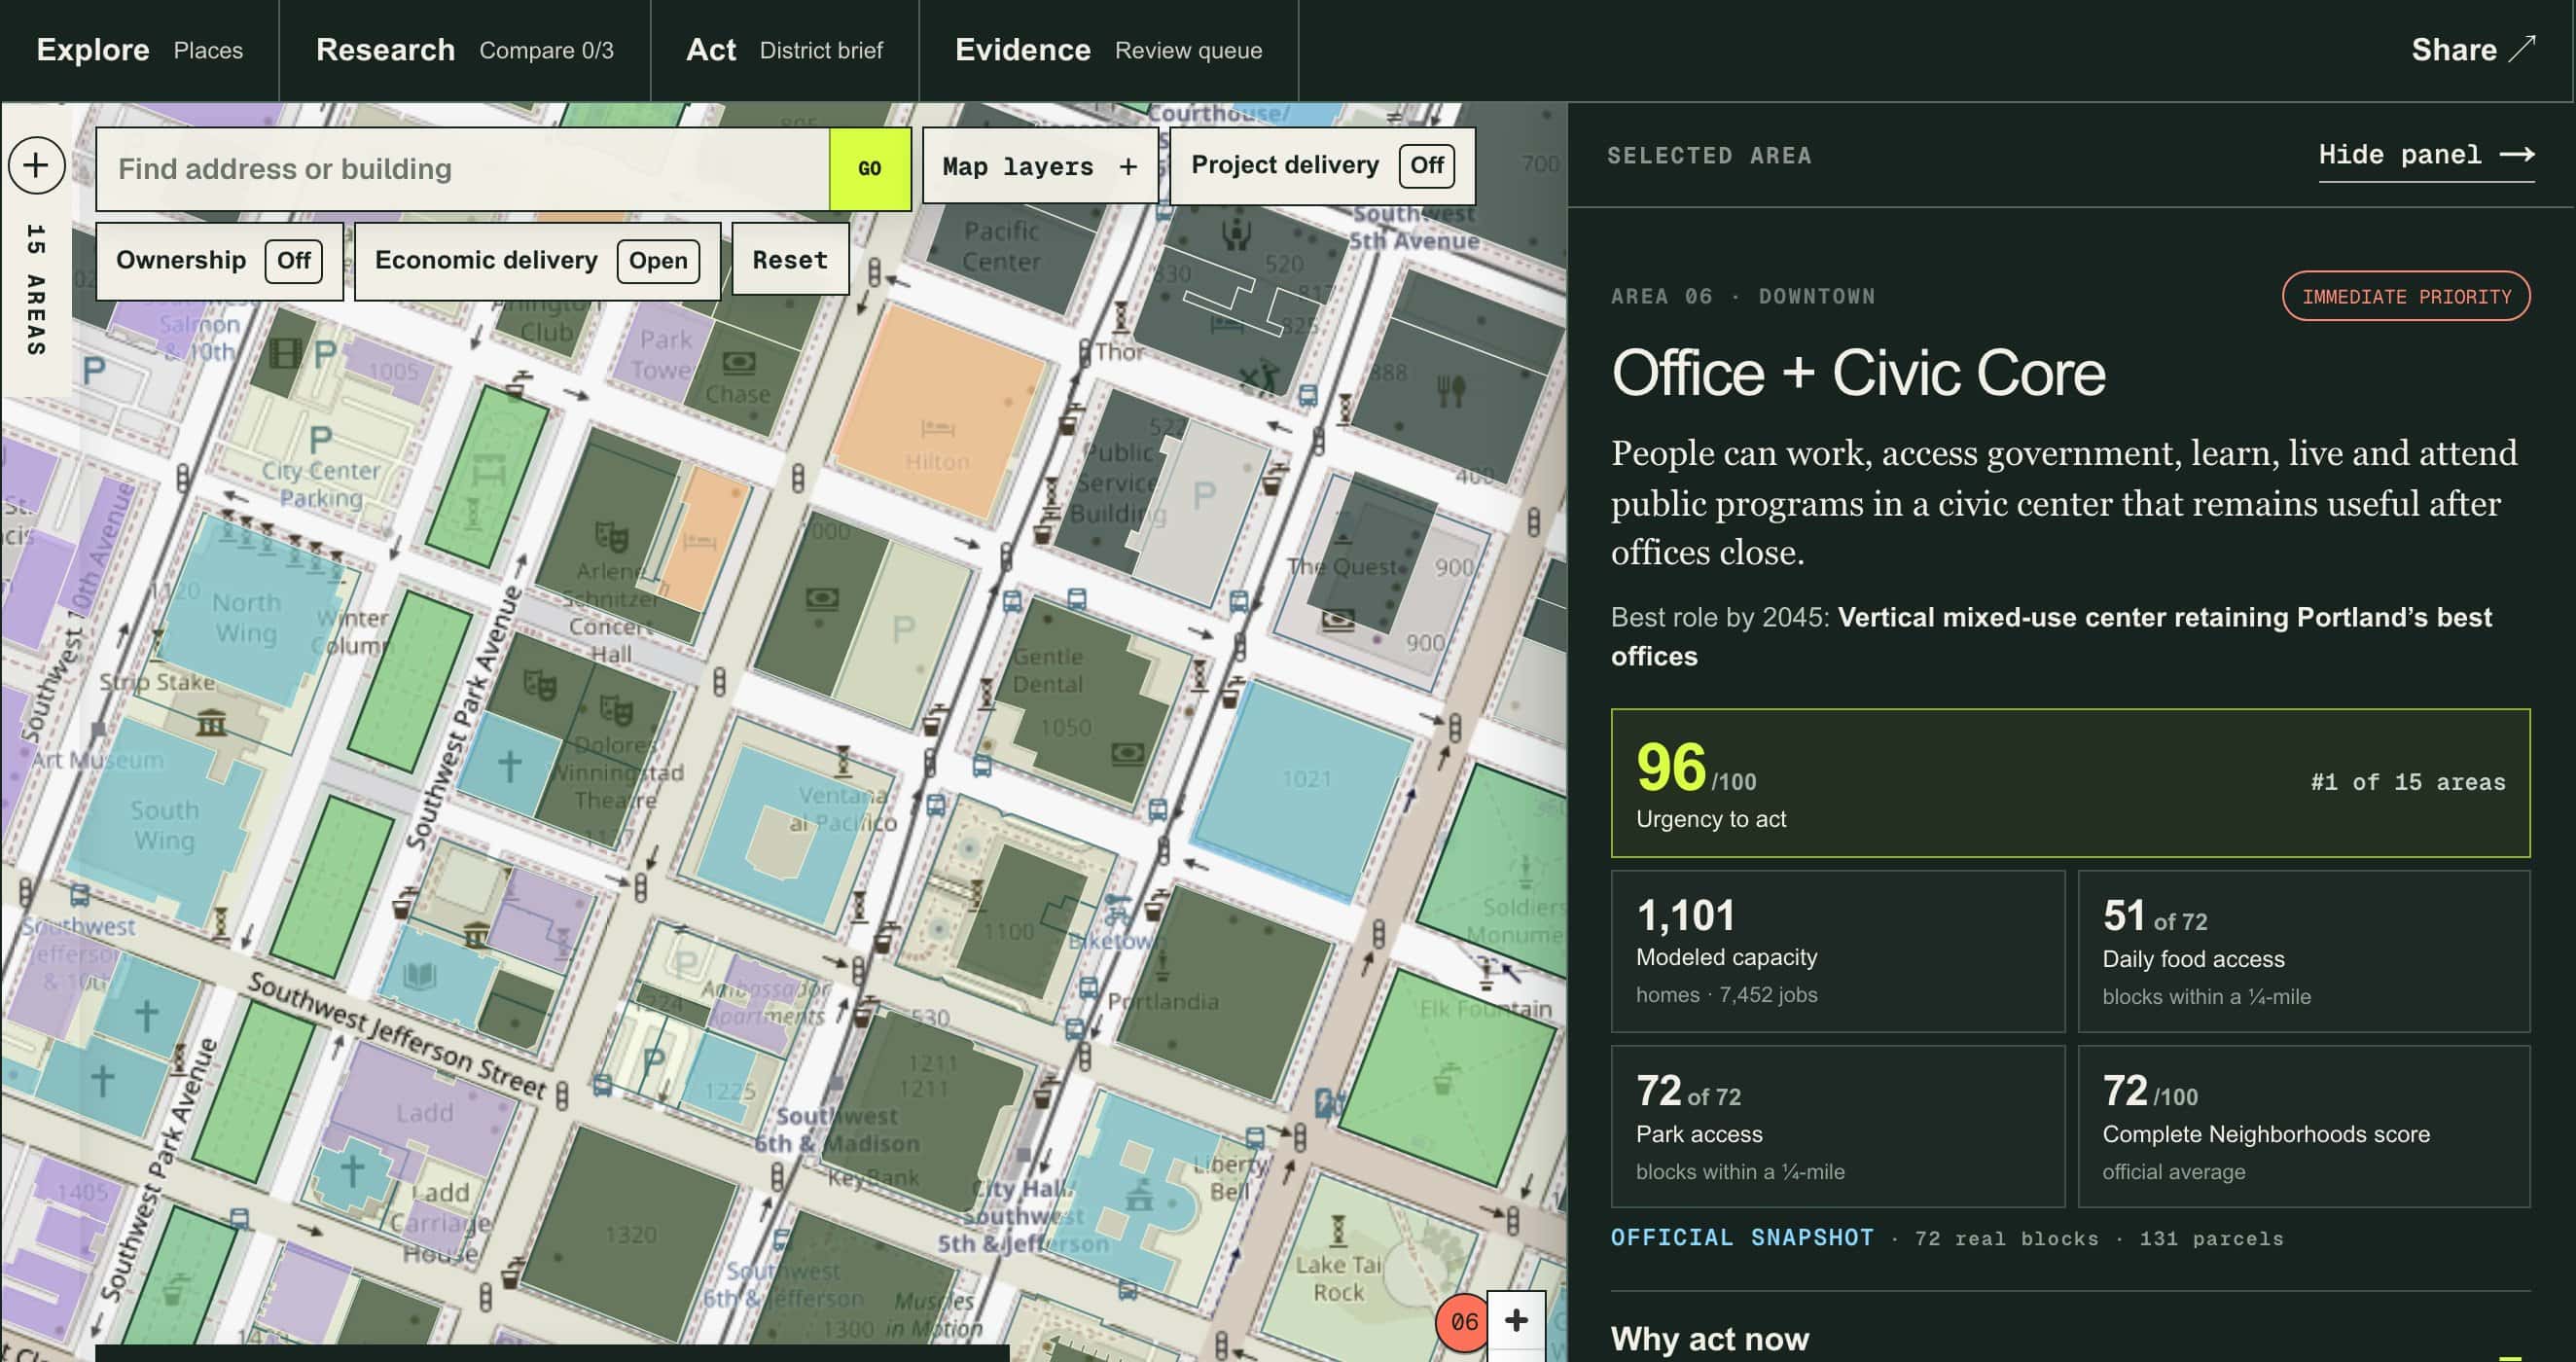Click the Reset button
Screen dimensions: 2576x1362
pyautogui.click(x=790, y=260)
